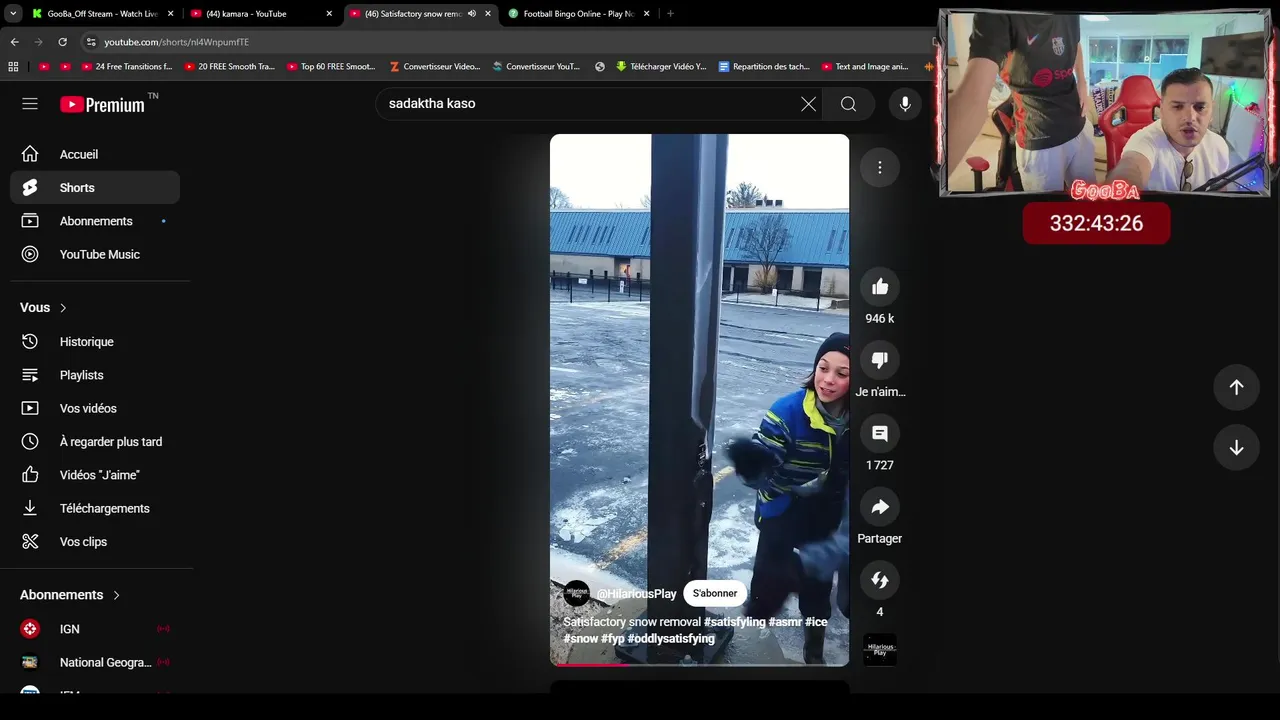Open a new browser tab

point(670,14)
